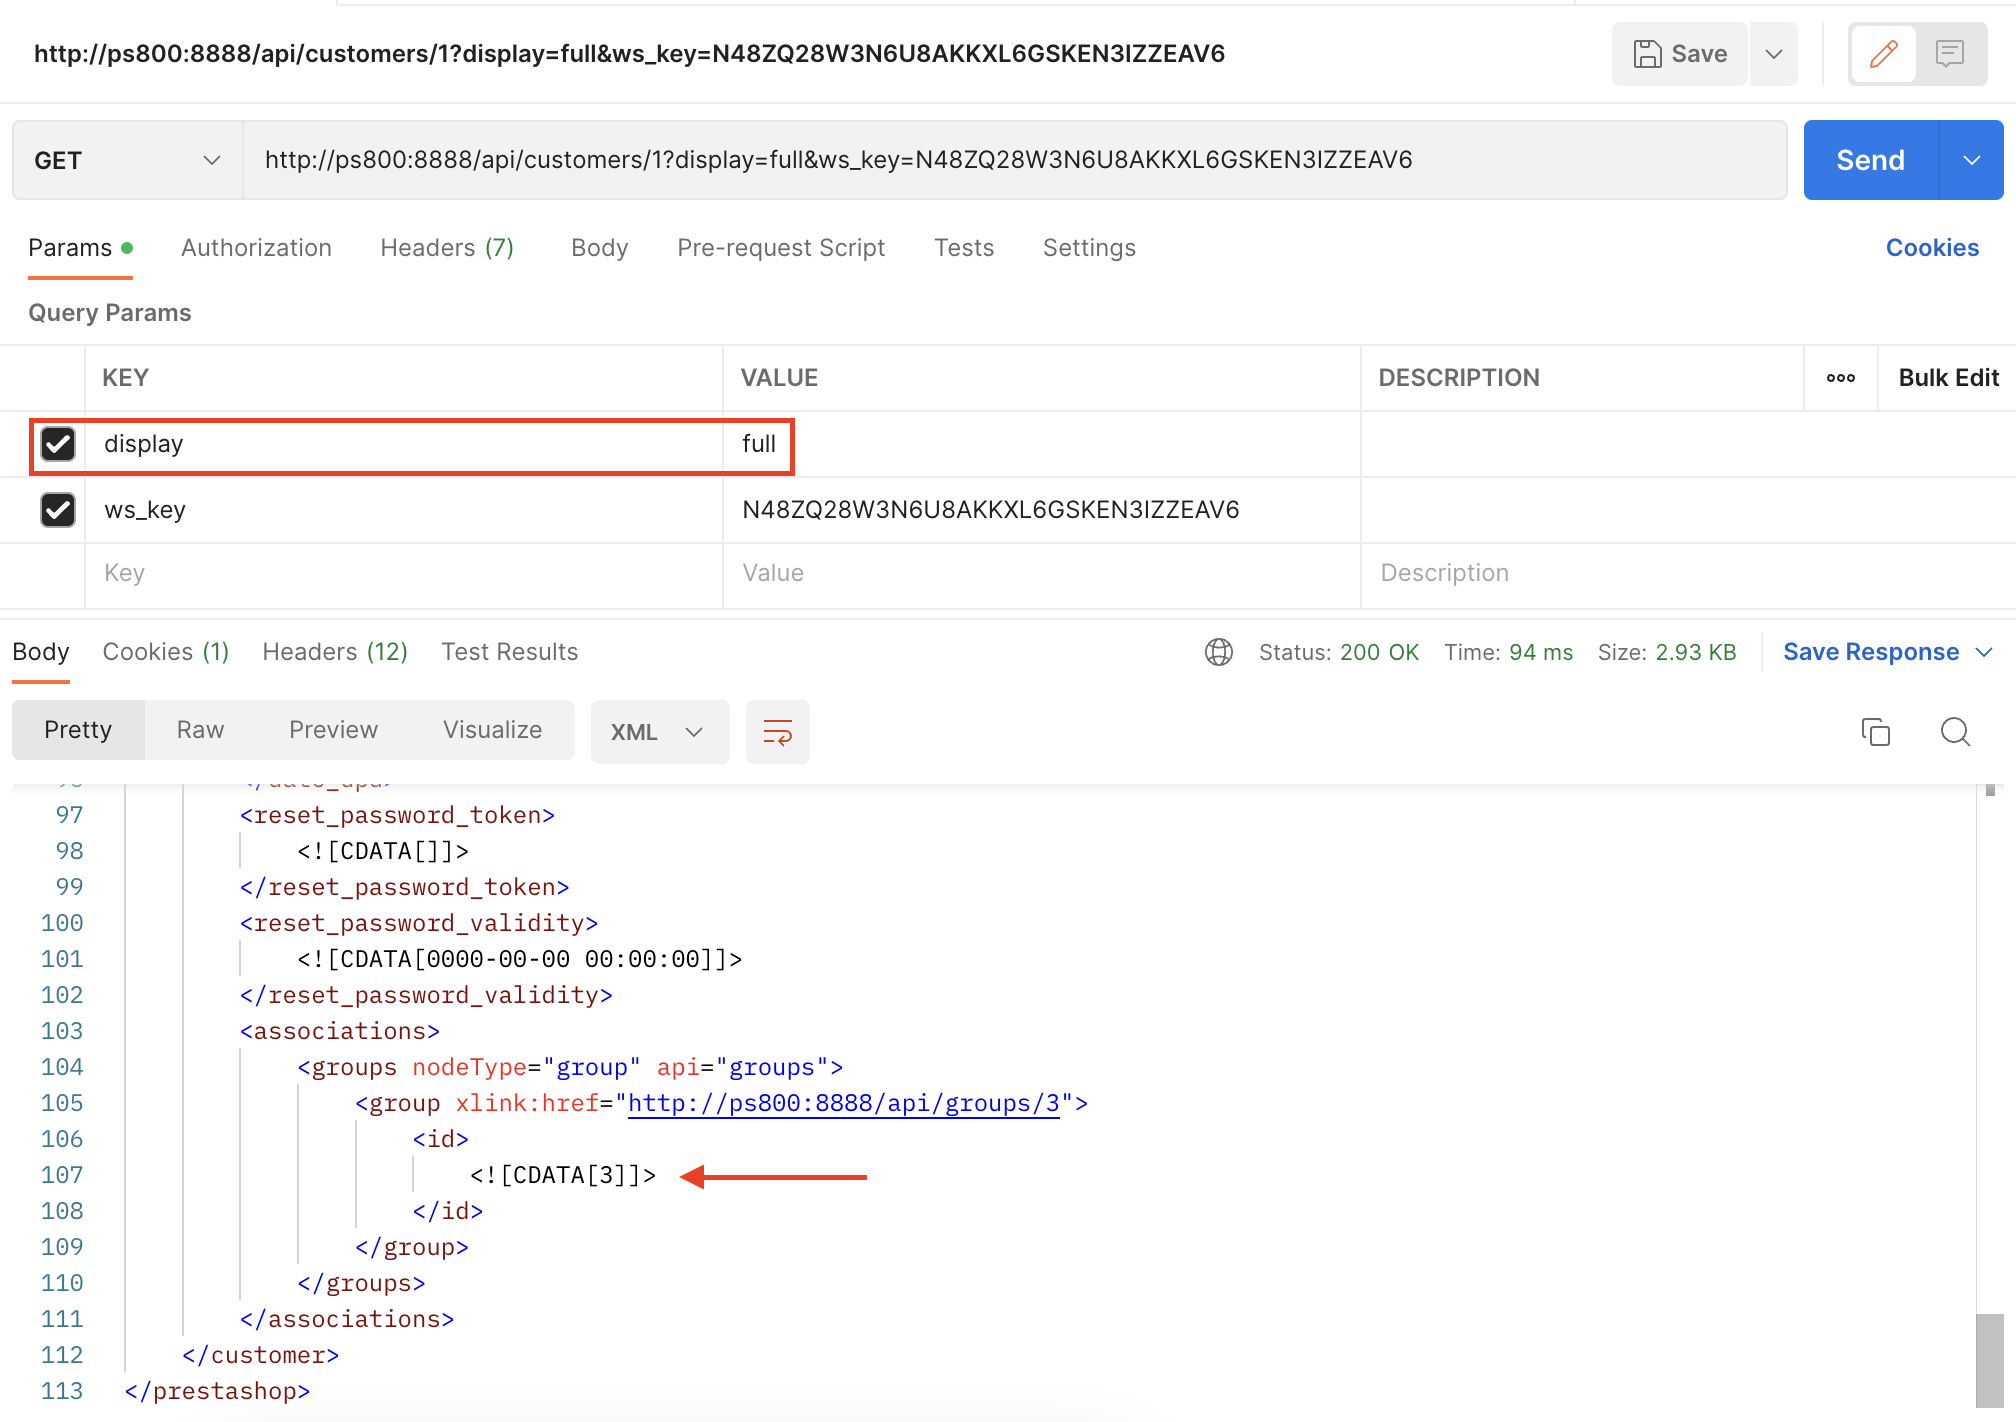Image resolution: width=2016 pixels, height=1422 pixels.
Task: View response Headers (12) tab
Action: coord(334,651)
